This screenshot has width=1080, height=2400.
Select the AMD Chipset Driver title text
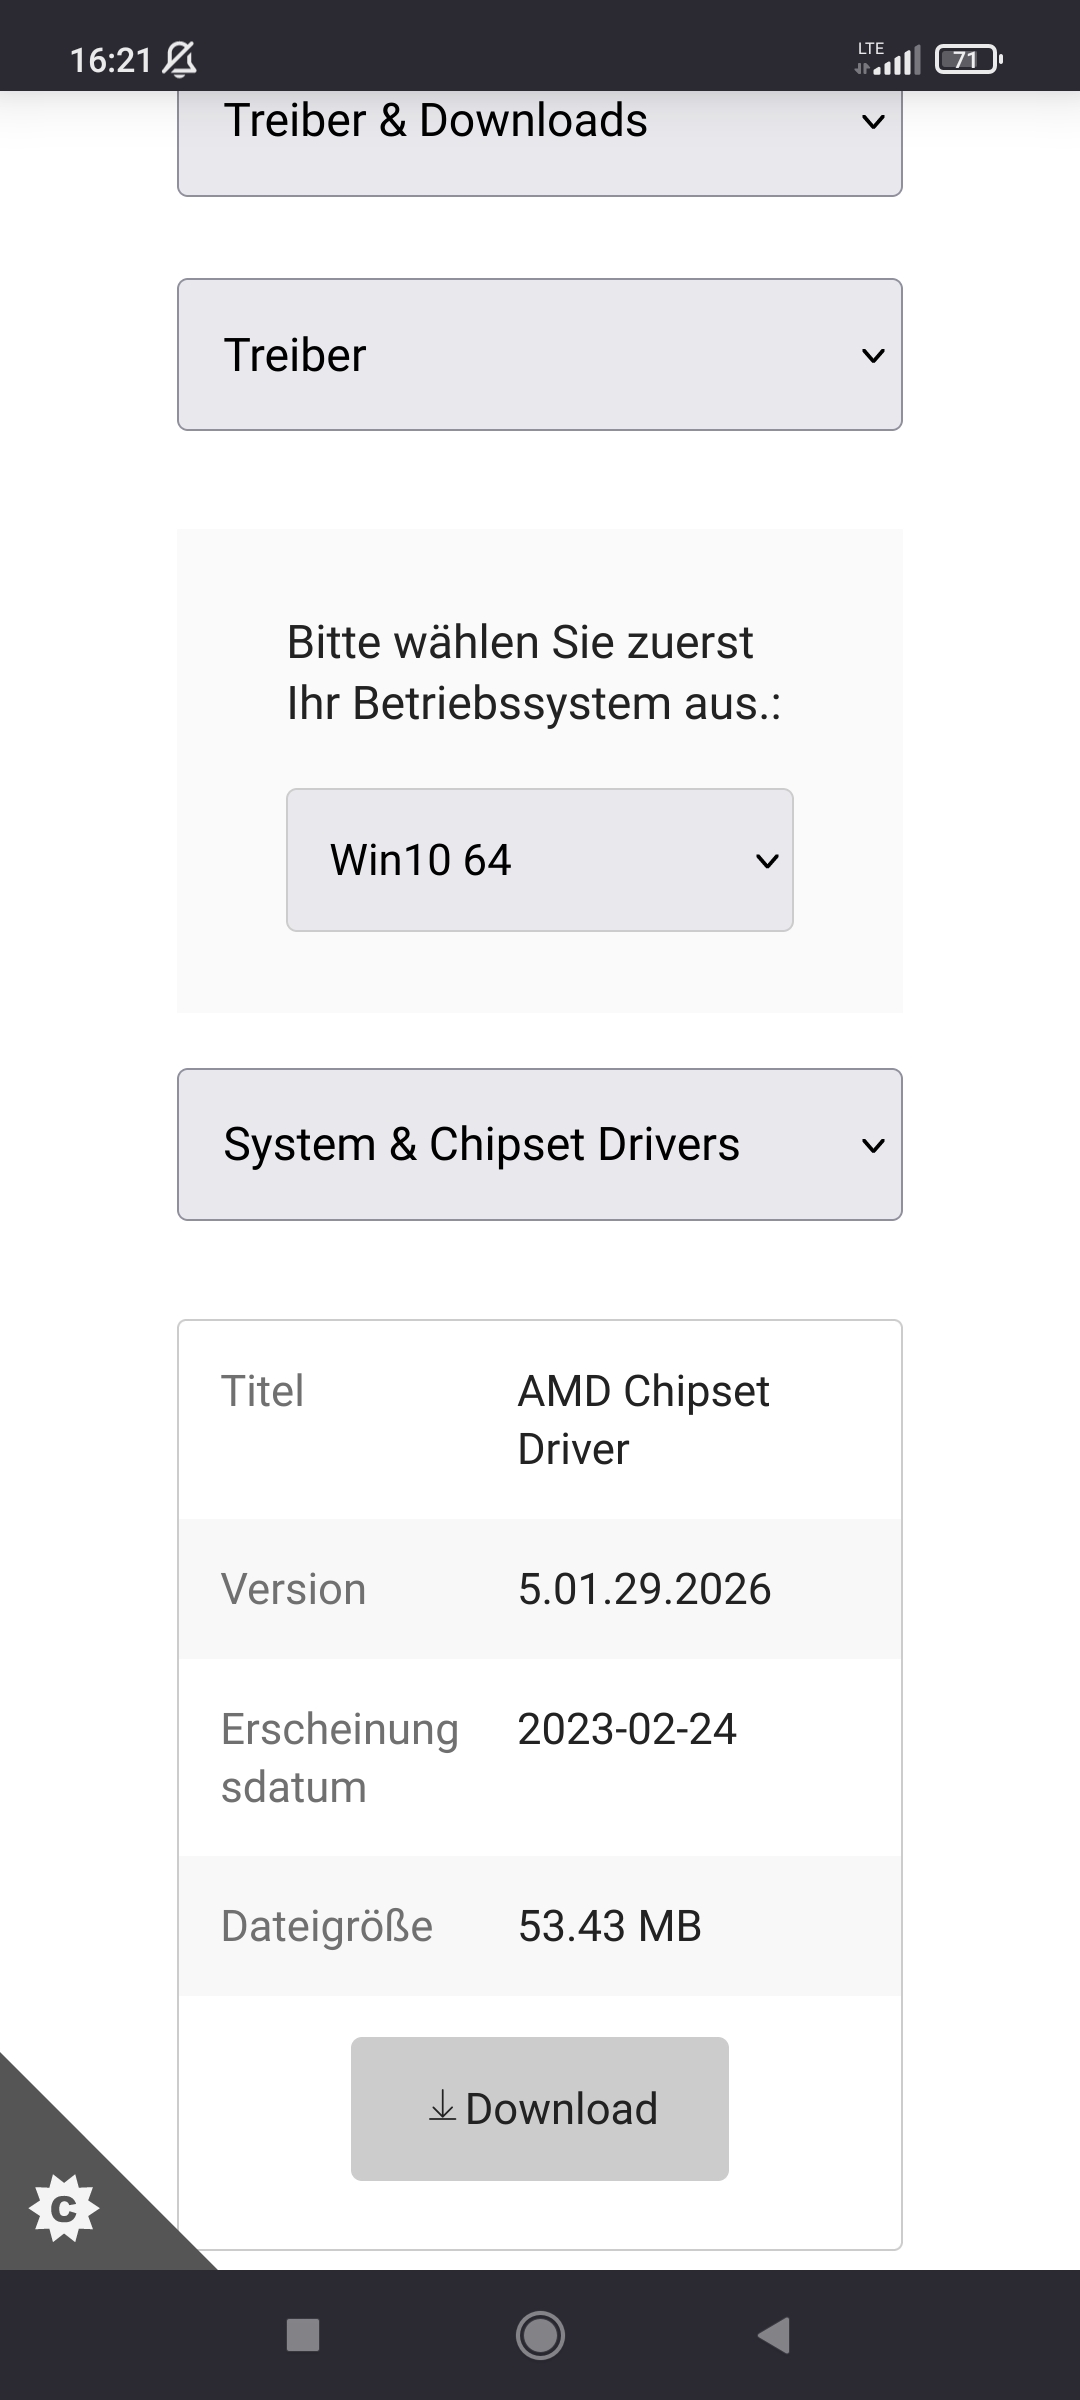click(x=644, y=1420)
